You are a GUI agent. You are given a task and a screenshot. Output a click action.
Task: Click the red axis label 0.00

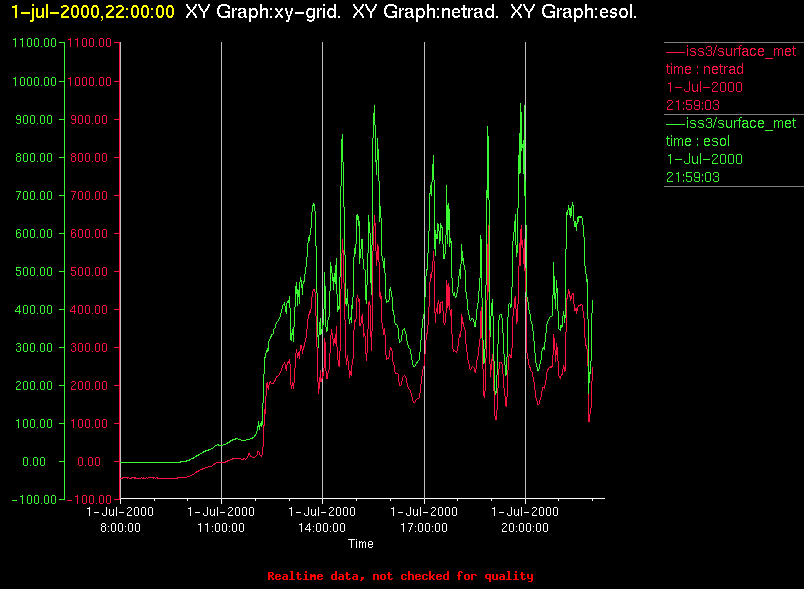[89, 462]
